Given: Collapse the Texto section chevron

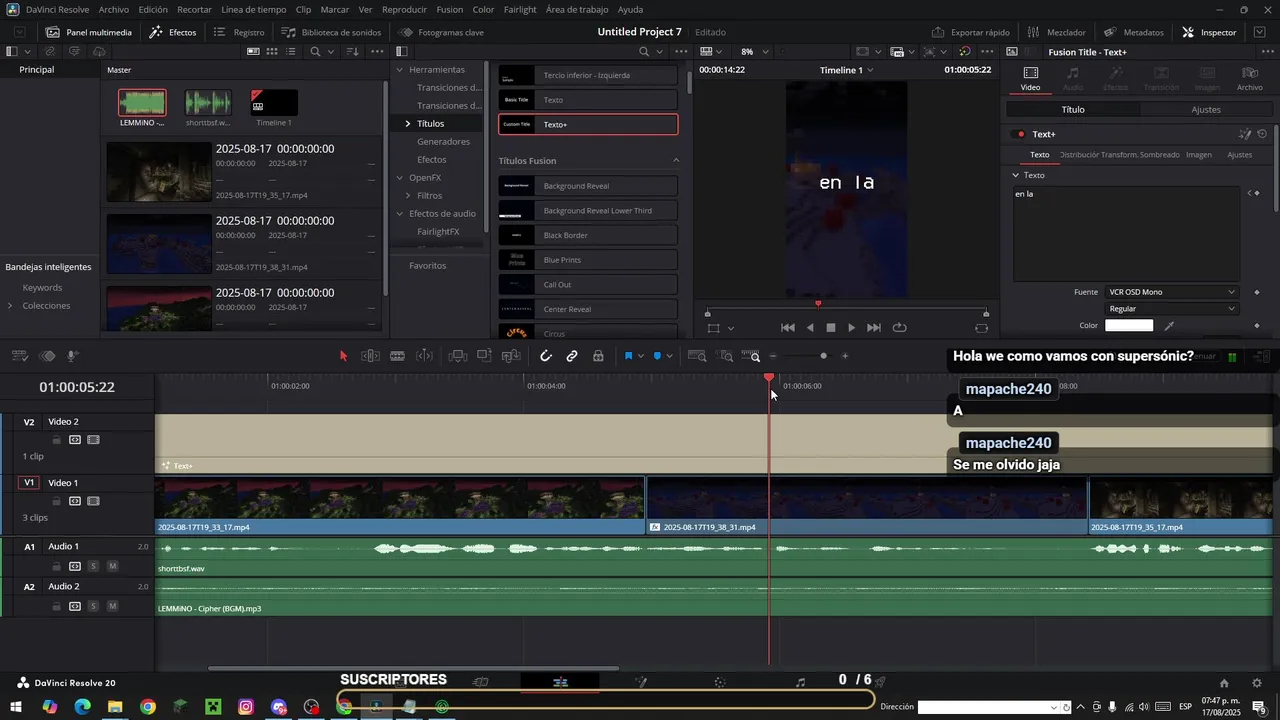Looking at the screenshot, I should tap(1015, 175).
